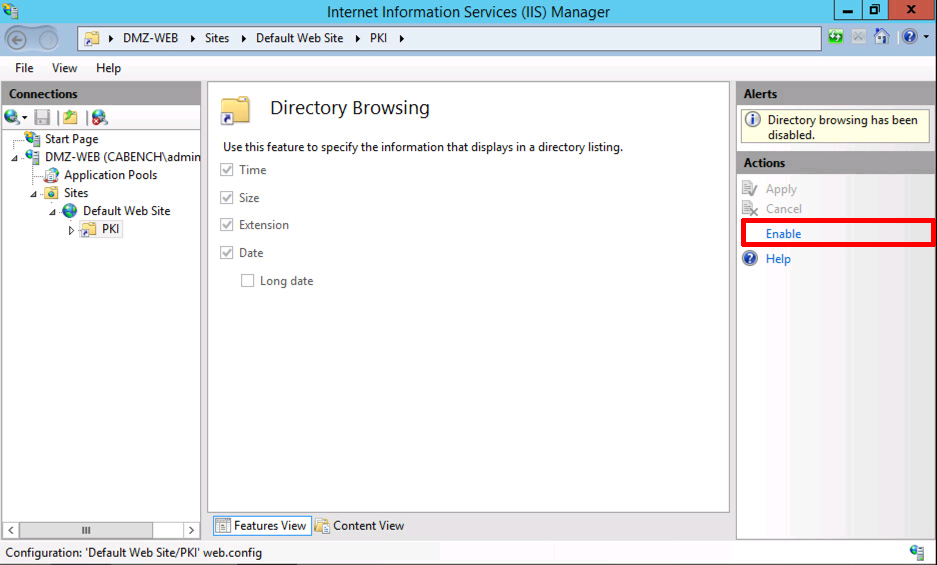
Task: Select Default Web Site tree label
Action: click(127, 211)
